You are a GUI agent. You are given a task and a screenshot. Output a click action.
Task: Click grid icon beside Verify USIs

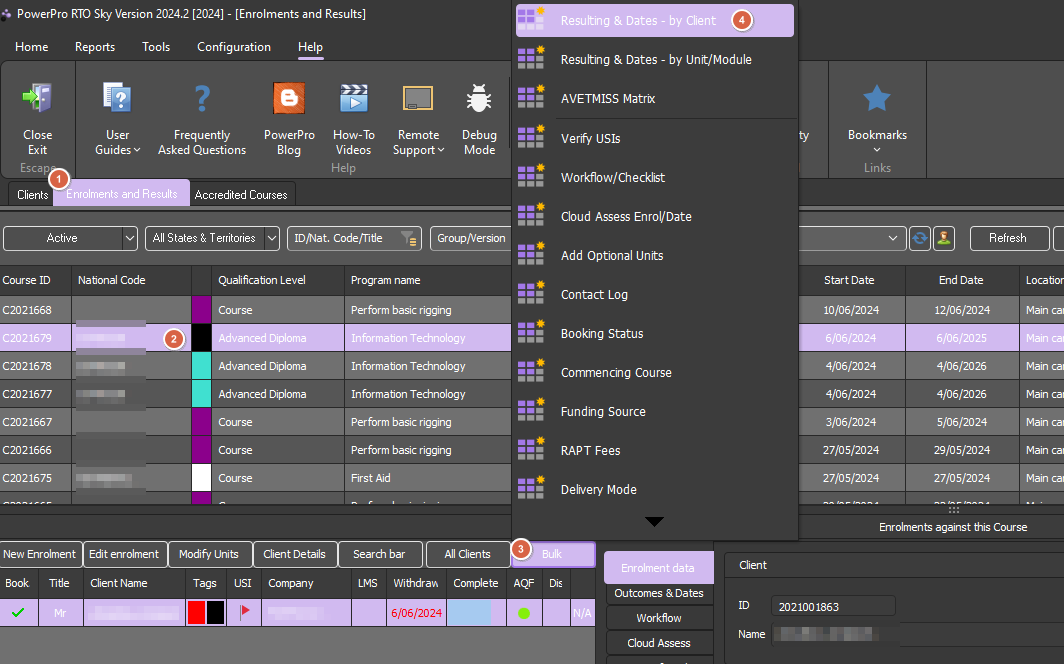point(531,137)
